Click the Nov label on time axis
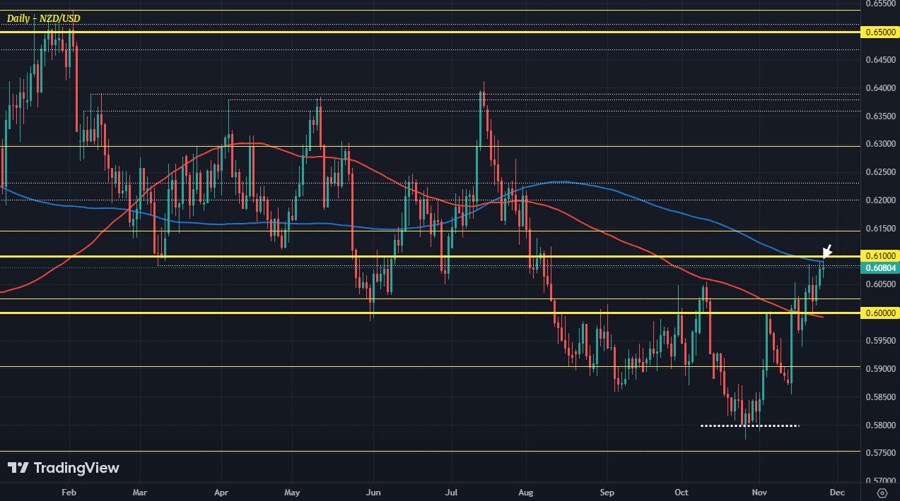 759,492
